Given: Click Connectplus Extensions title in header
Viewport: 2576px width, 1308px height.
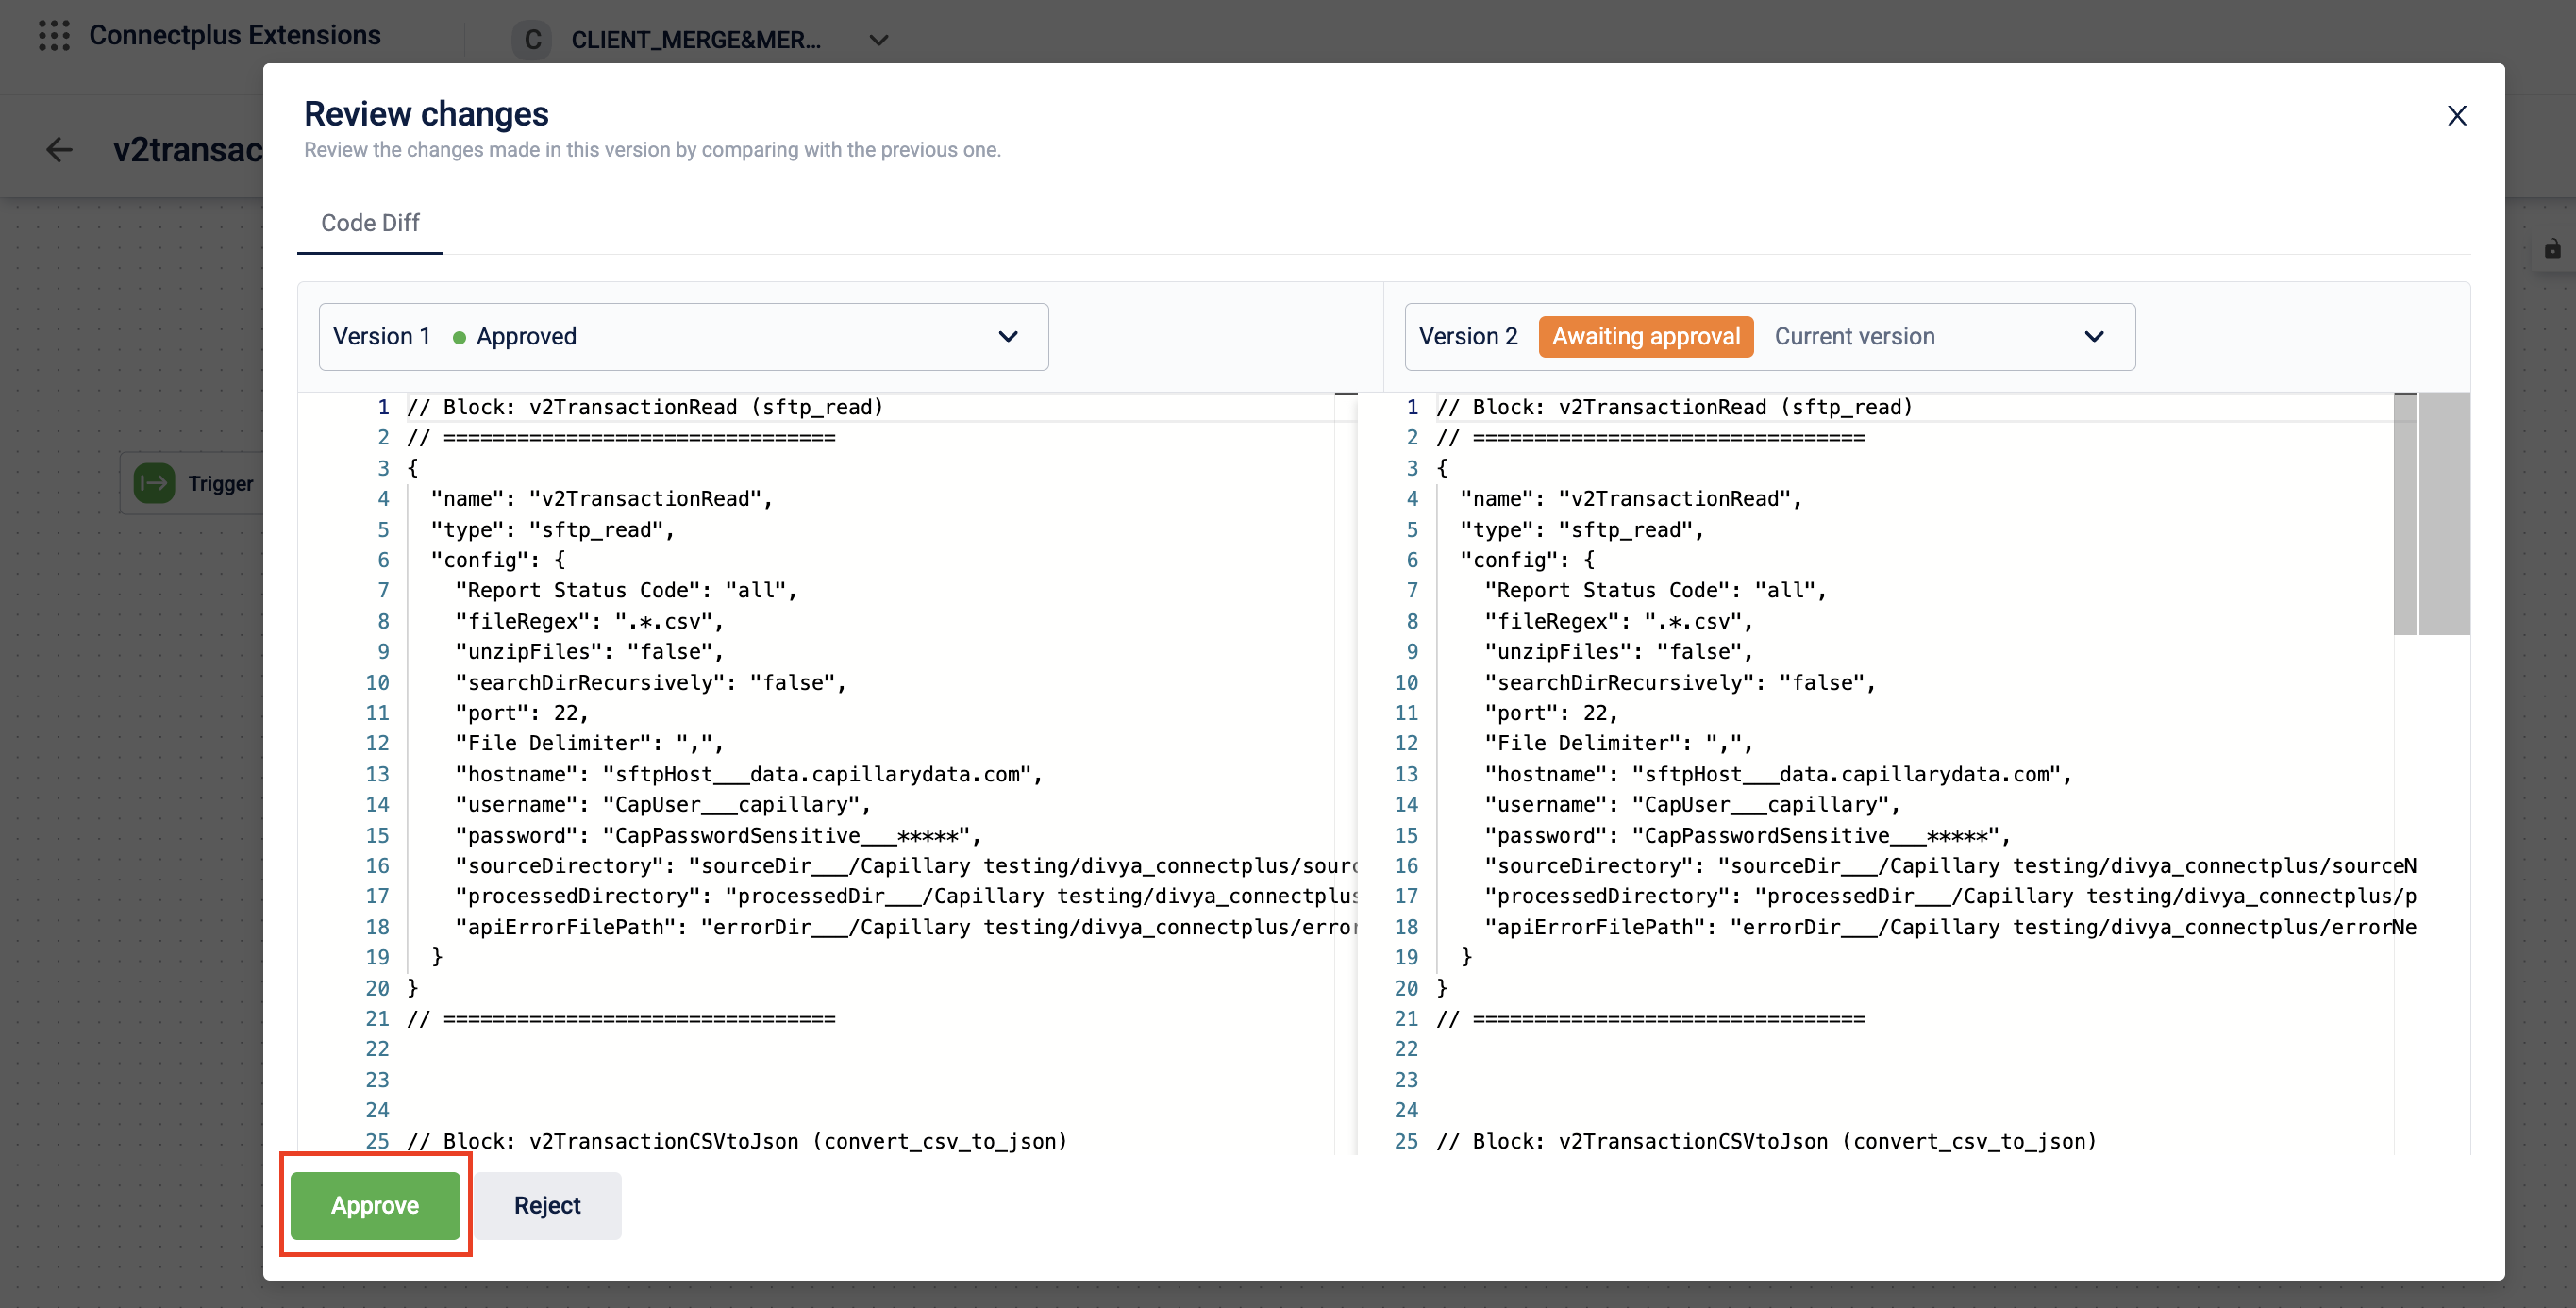Looking at the screenshot, I should 235,35.
